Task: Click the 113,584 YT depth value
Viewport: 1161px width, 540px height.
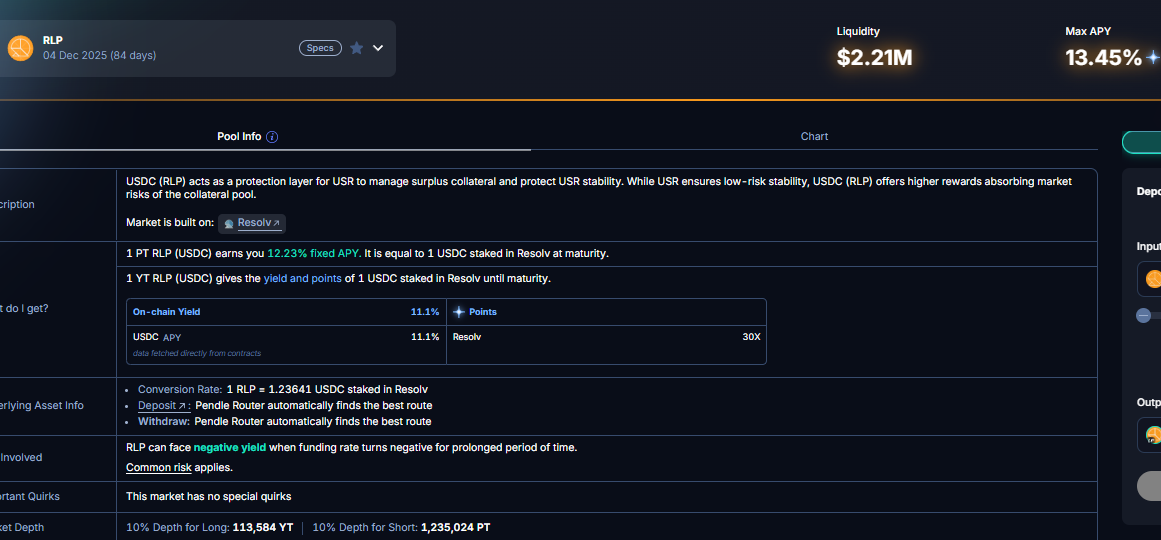Action: point(263,527)
